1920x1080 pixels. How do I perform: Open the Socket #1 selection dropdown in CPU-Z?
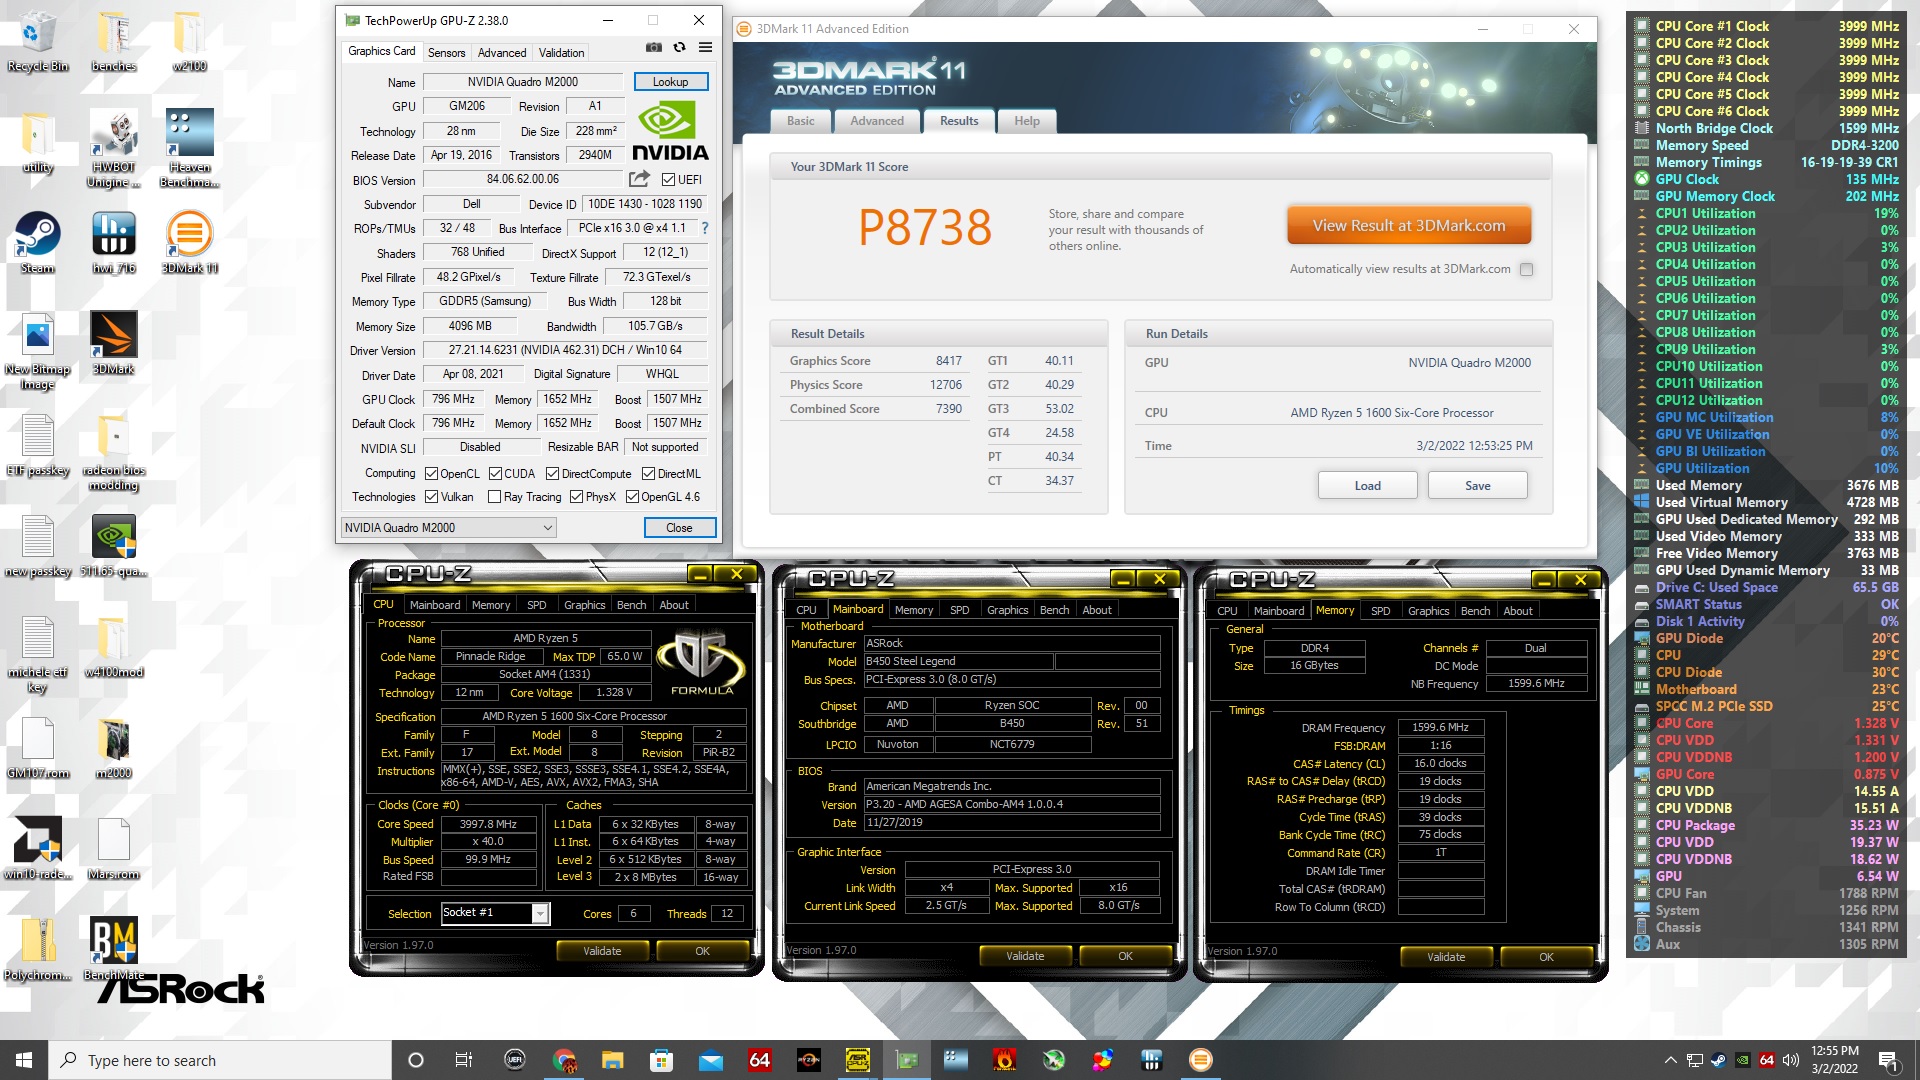pyautogui.click(x=495, y=913)
